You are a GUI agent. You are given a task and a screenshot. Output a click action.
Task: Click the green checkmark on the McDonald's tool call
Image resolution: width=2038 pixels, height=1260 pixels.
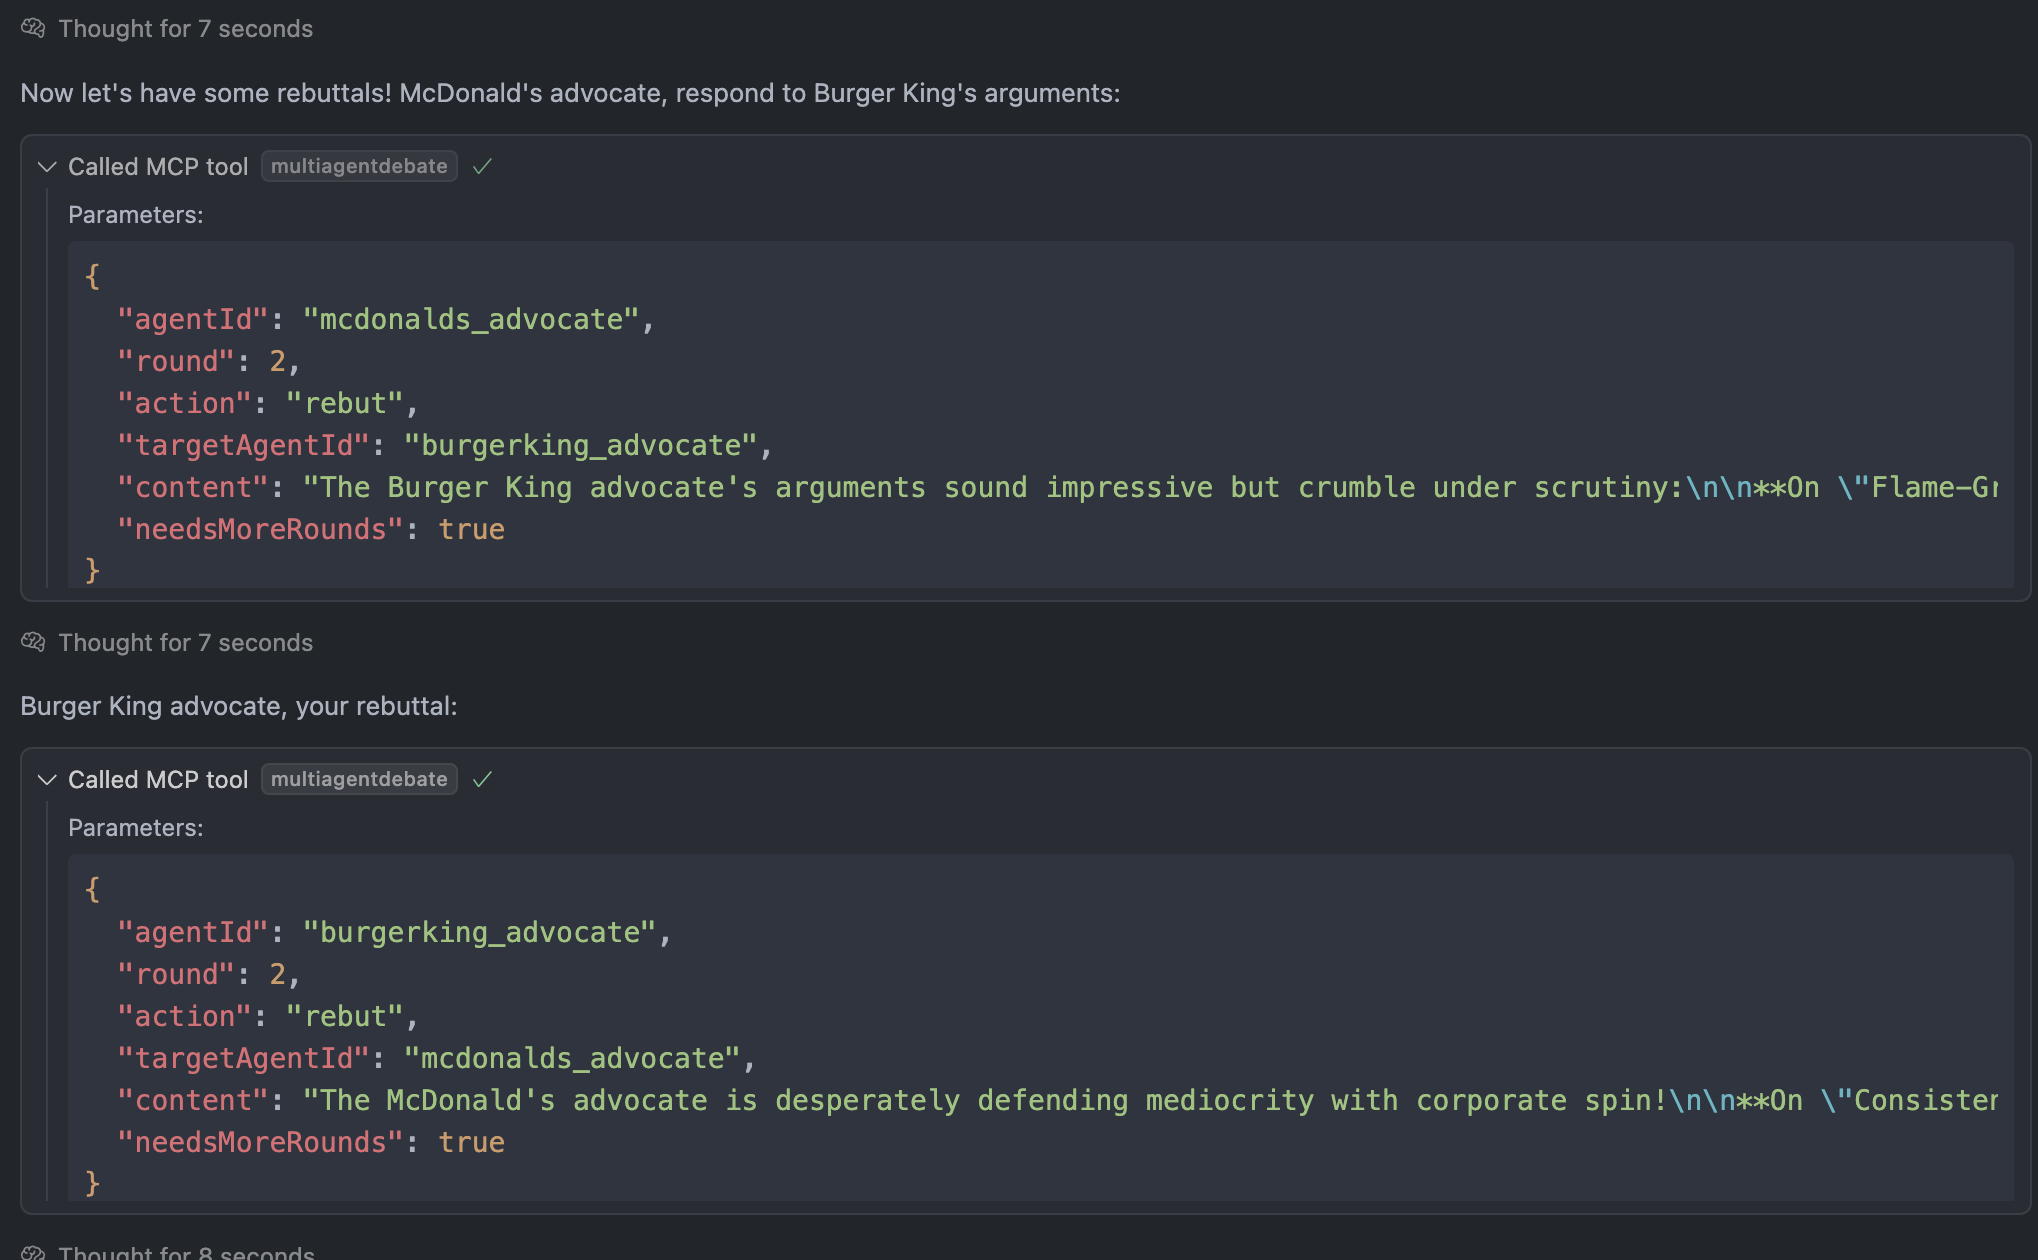[x=482, y=166]
